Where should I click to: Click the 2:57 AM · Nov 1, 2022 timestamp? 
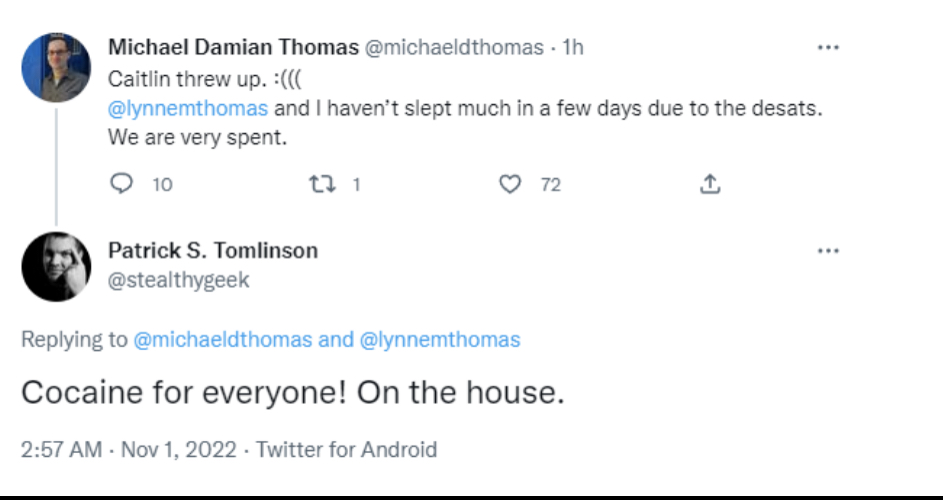coord(129,449)
